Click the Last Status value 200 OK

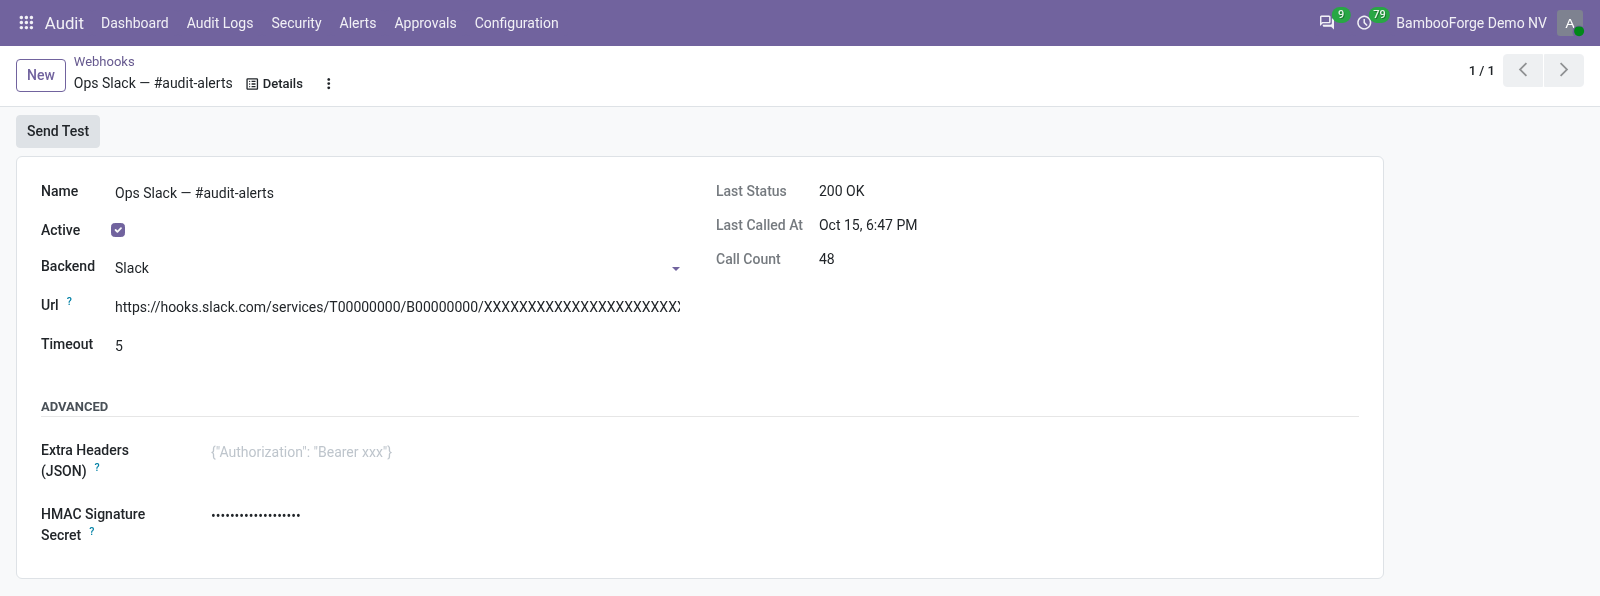tap(842, 191)
